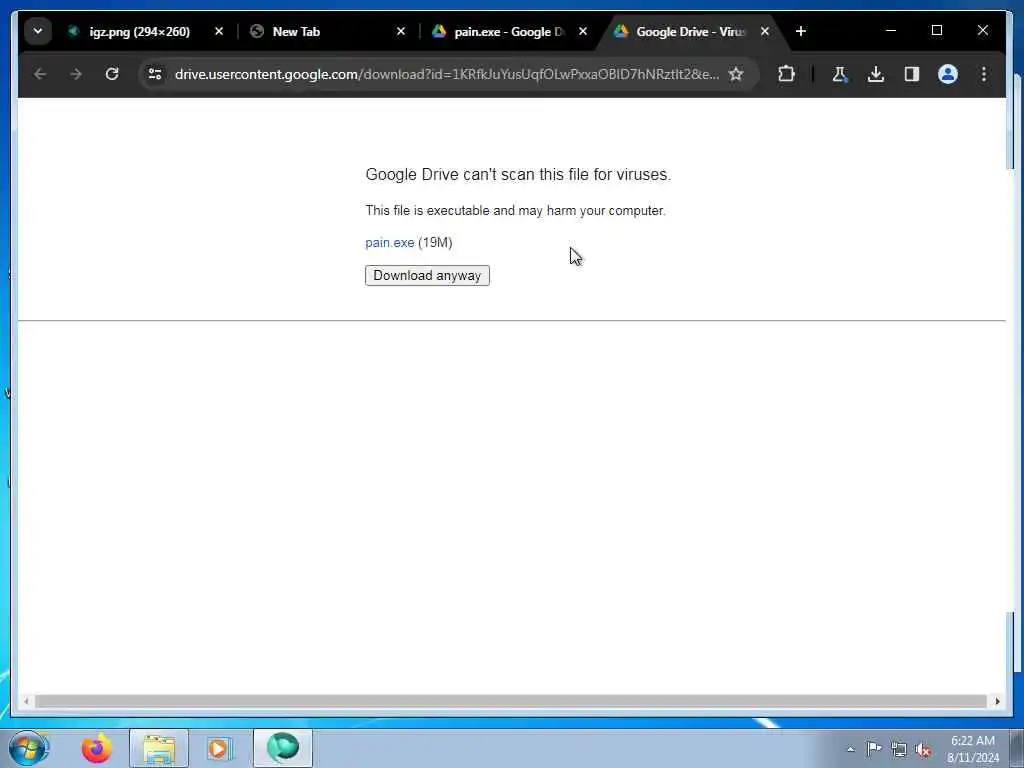Close the pain.exe Google Drive tab
Viewport: 1024px width, 768px height.
[x=583, y=31]
